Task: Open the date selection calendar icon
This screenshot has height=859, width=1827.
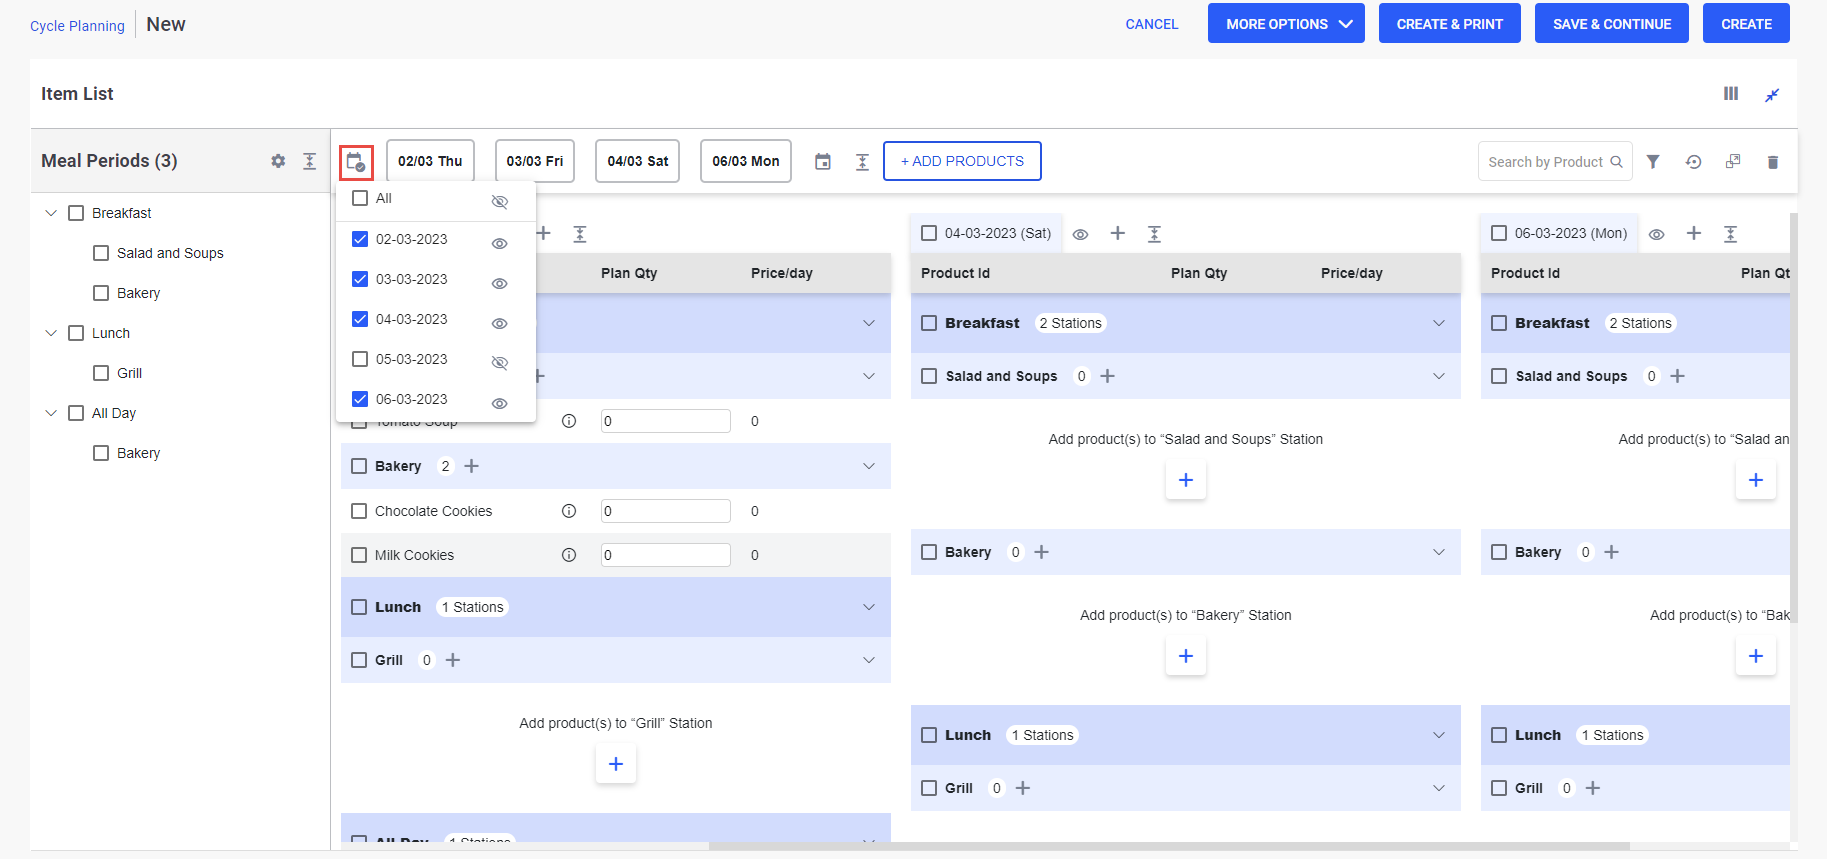Action: pos(355,161)
